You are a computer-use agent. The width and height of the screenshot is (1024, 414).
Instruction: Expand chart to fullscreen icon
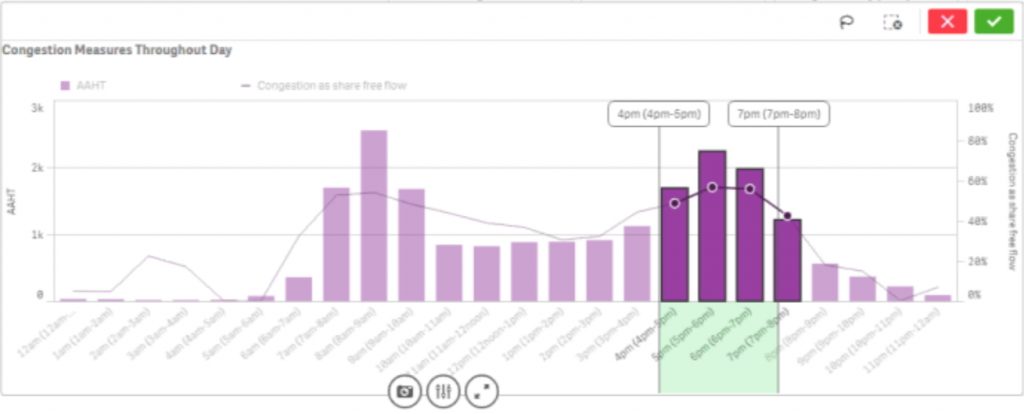482,391
